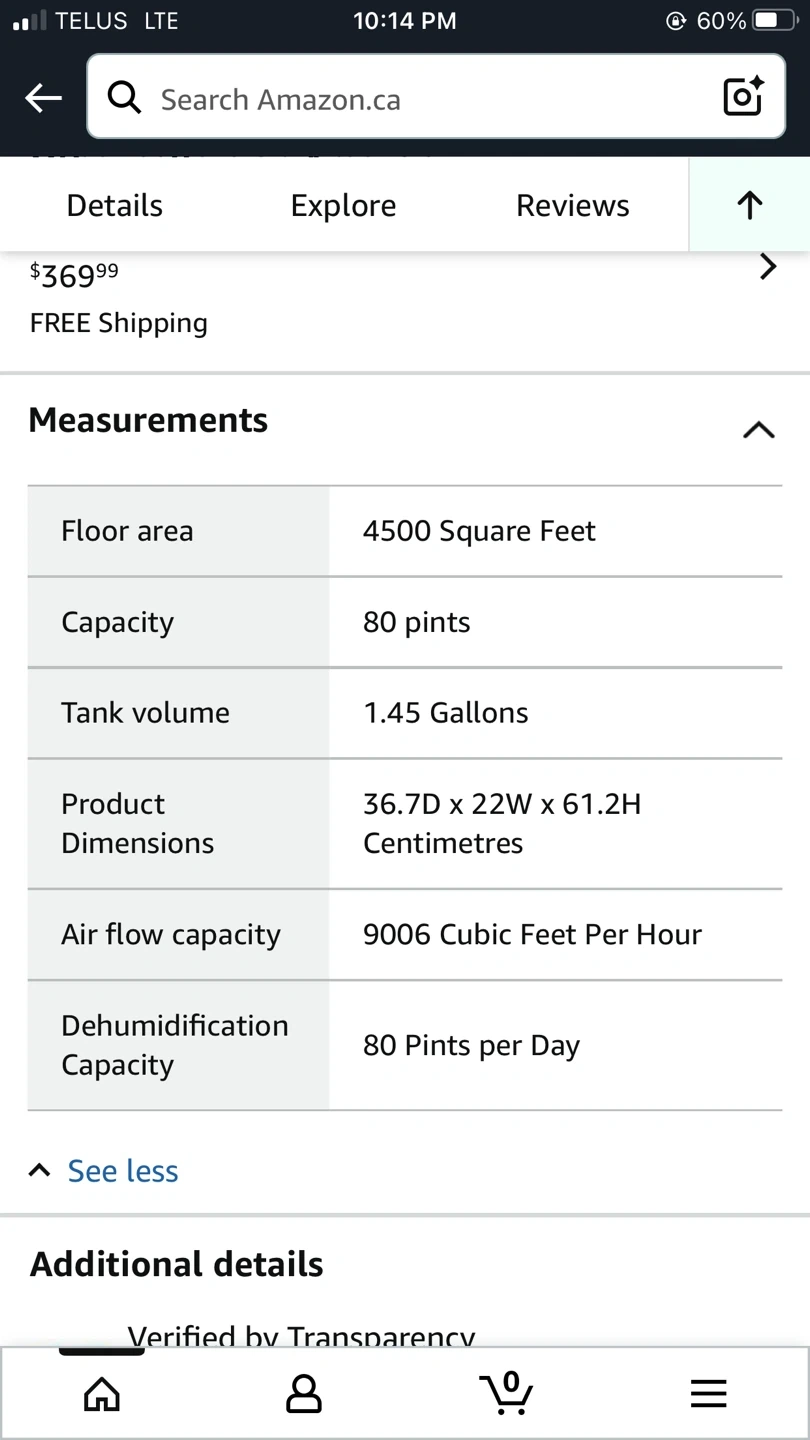Tap the Measurements section heading
Image resolution: width=810 pixels, height=1440 pixels.
(x=148, y=420)
